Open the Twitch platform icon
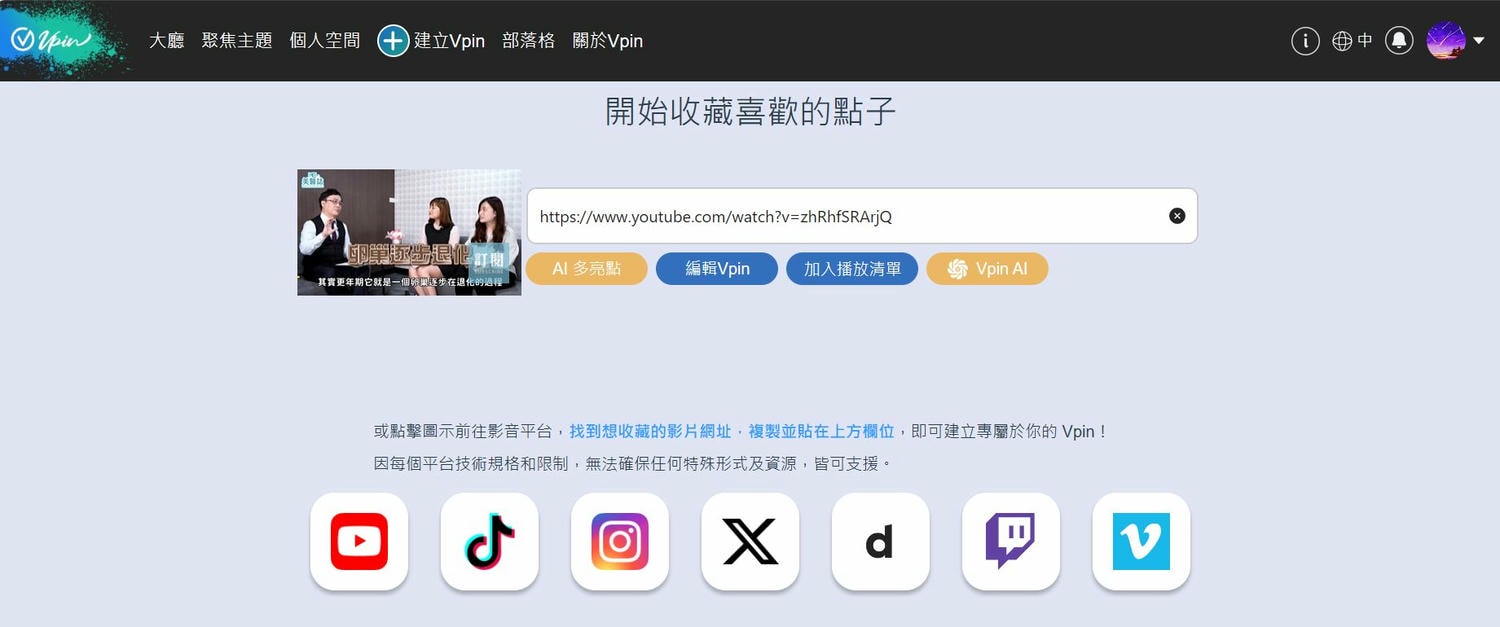 [x=1011, y=541]
